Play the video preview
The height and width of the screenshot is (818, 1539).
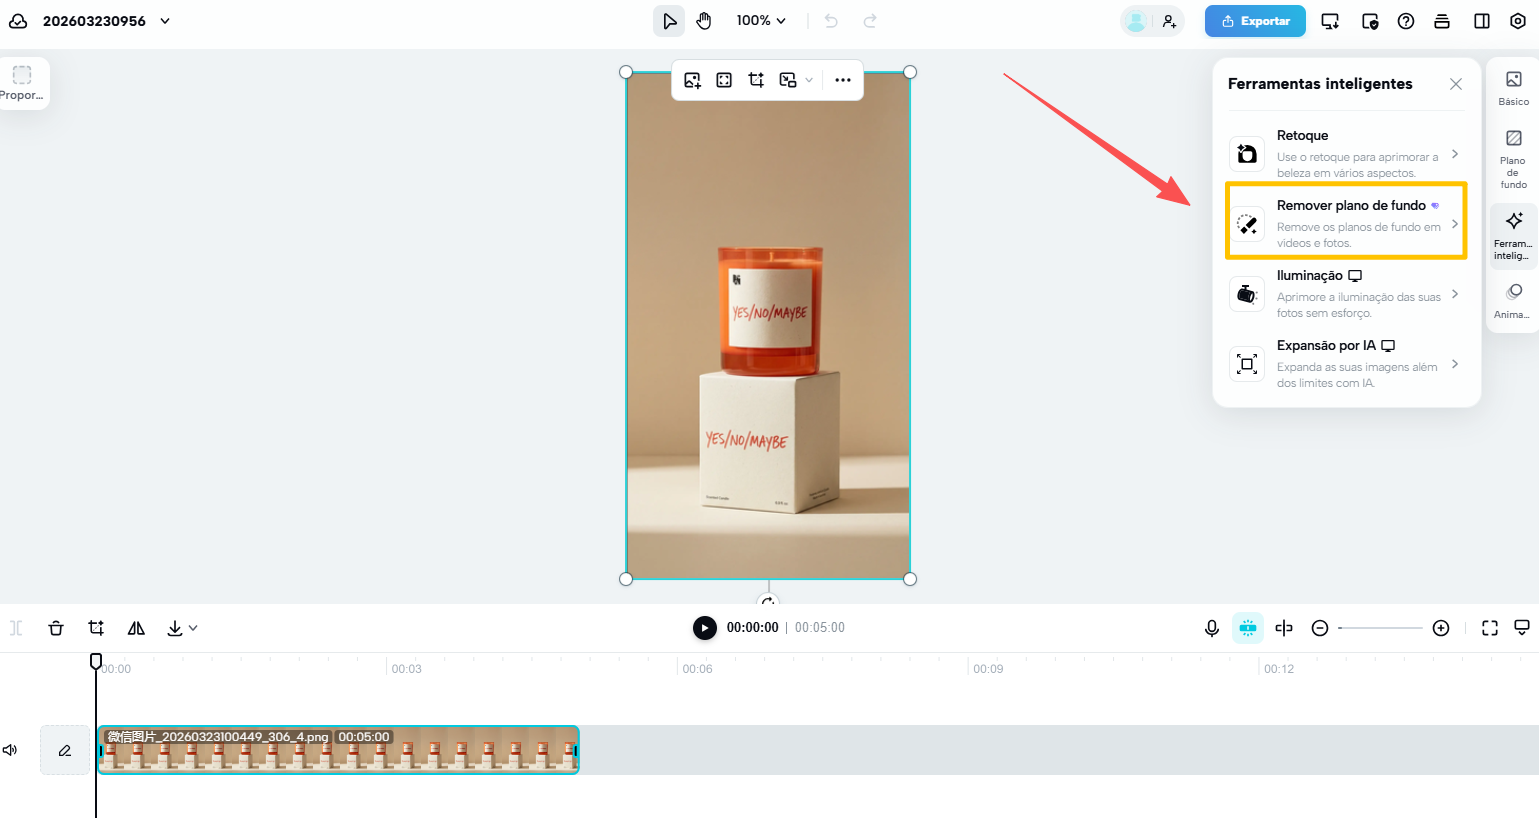[x=705, y=628]
